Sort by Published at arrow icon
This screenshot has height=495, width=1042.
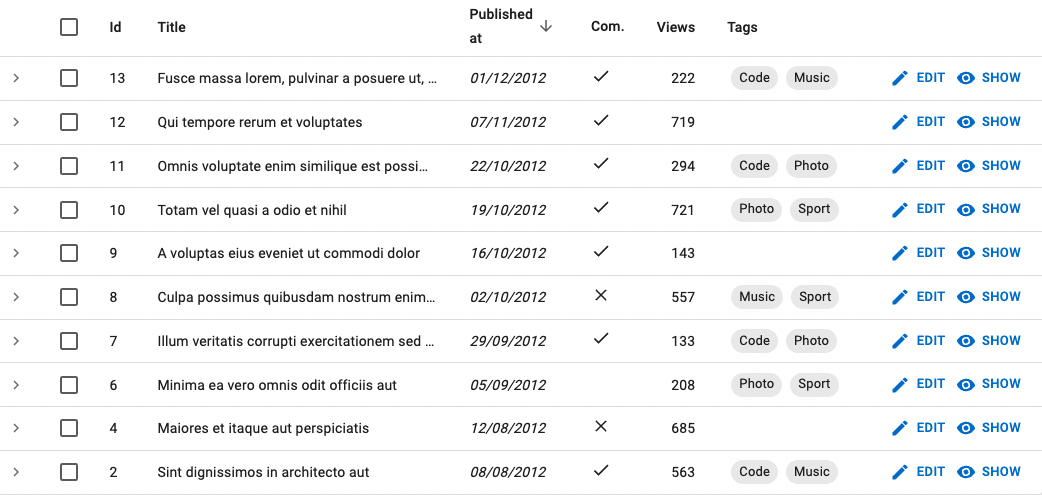[546, 27]
